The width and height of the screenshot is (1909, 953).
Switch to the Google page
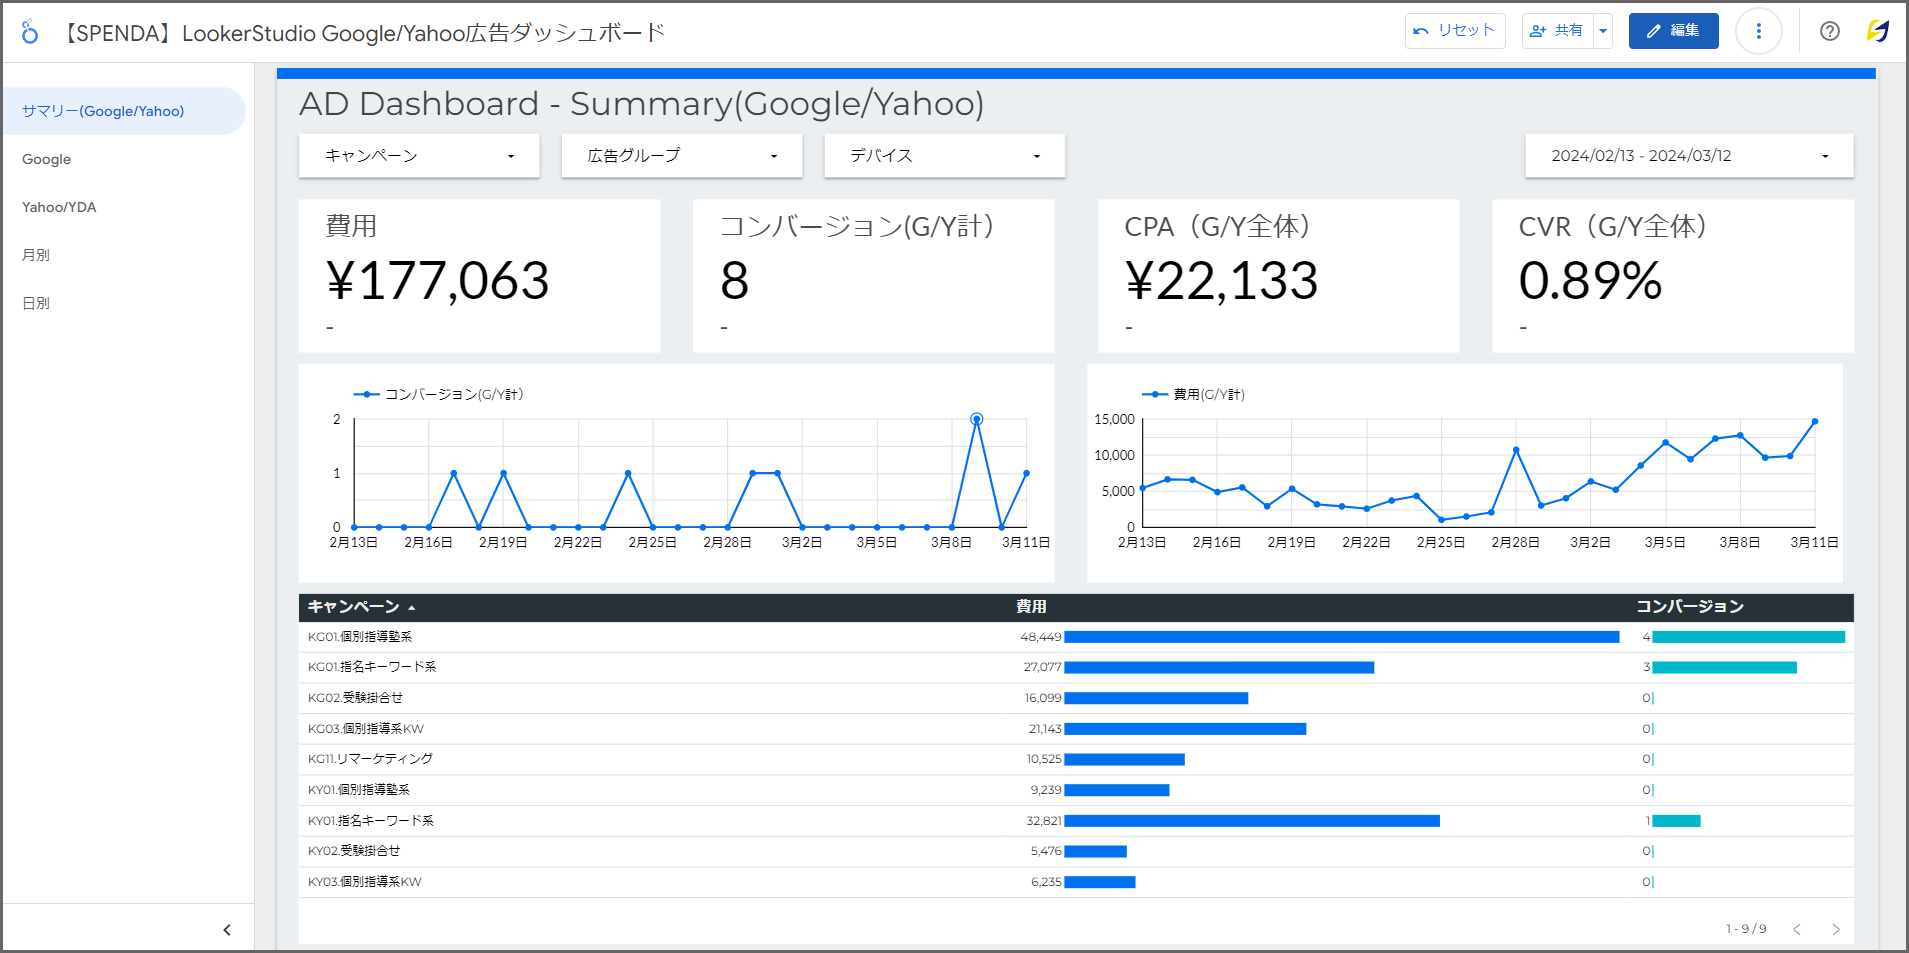tap(46, 159)
